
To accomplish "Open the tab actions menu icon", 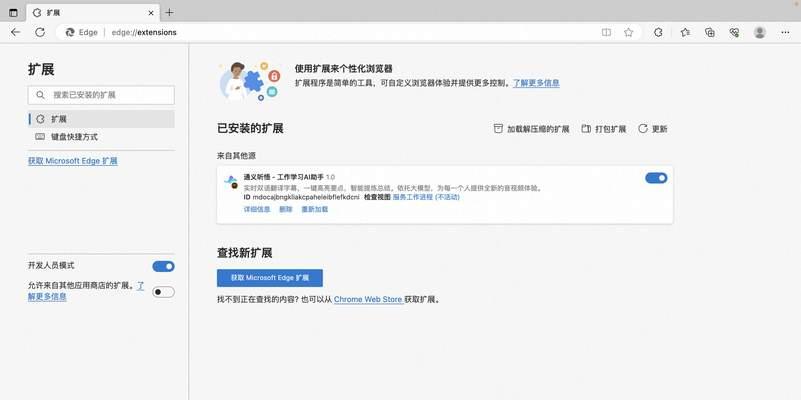I will tap(13, 13).
